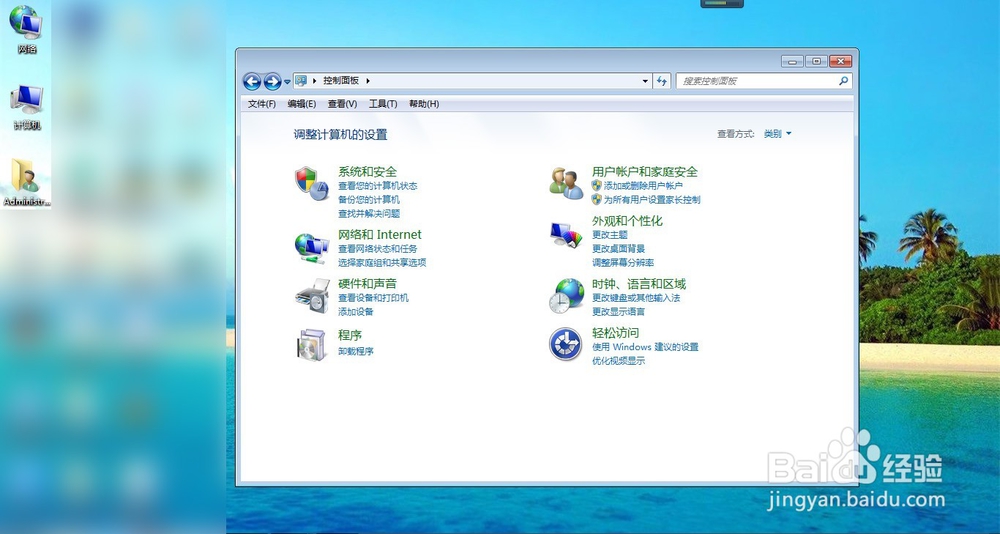Image resolution: width=1000 pixels, height=534 pixels.
Task: Click 备份您的计算机 link
Action: coord(369,200)
